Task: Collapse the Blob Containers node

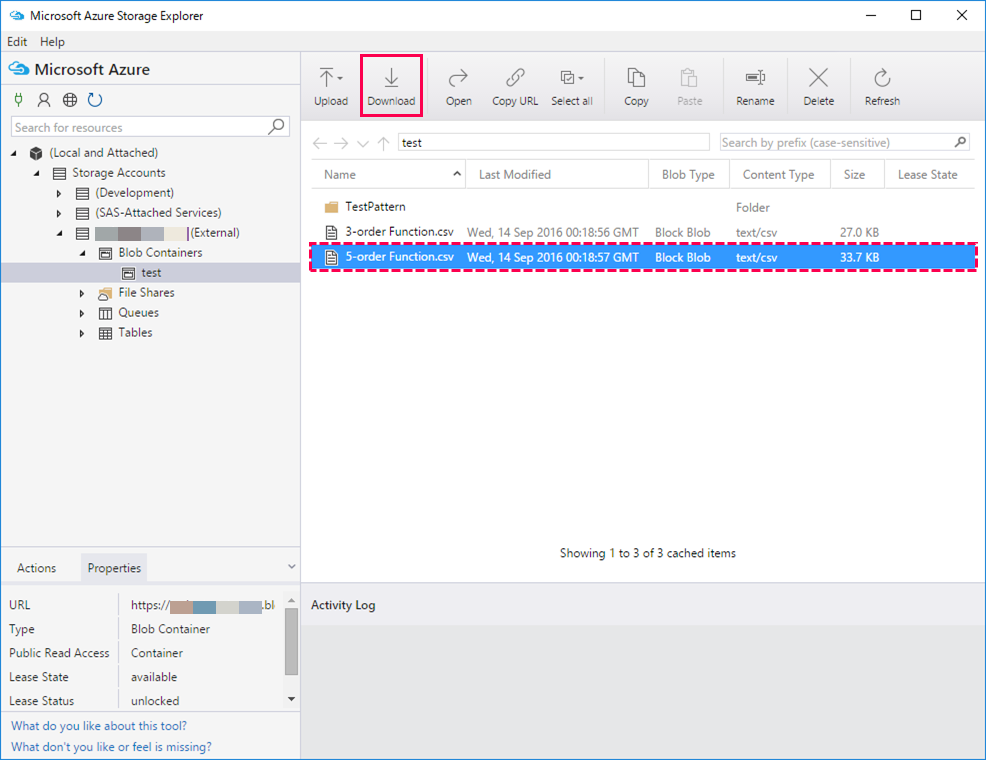Action: (82, 253)
